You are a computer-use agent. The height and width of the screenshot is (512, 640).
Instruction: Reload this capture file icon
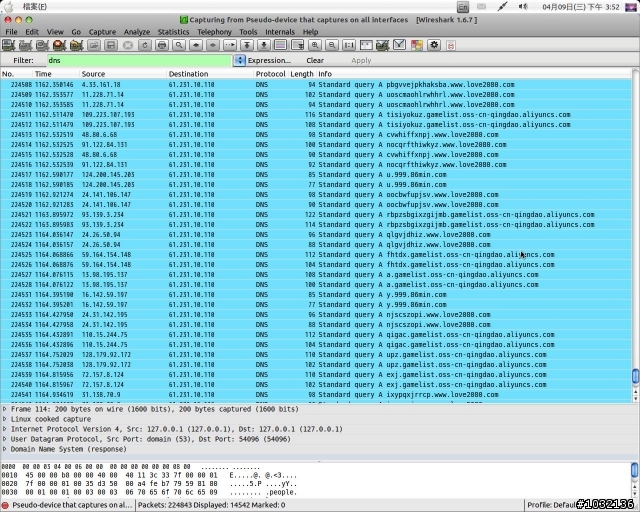[145, 45]
